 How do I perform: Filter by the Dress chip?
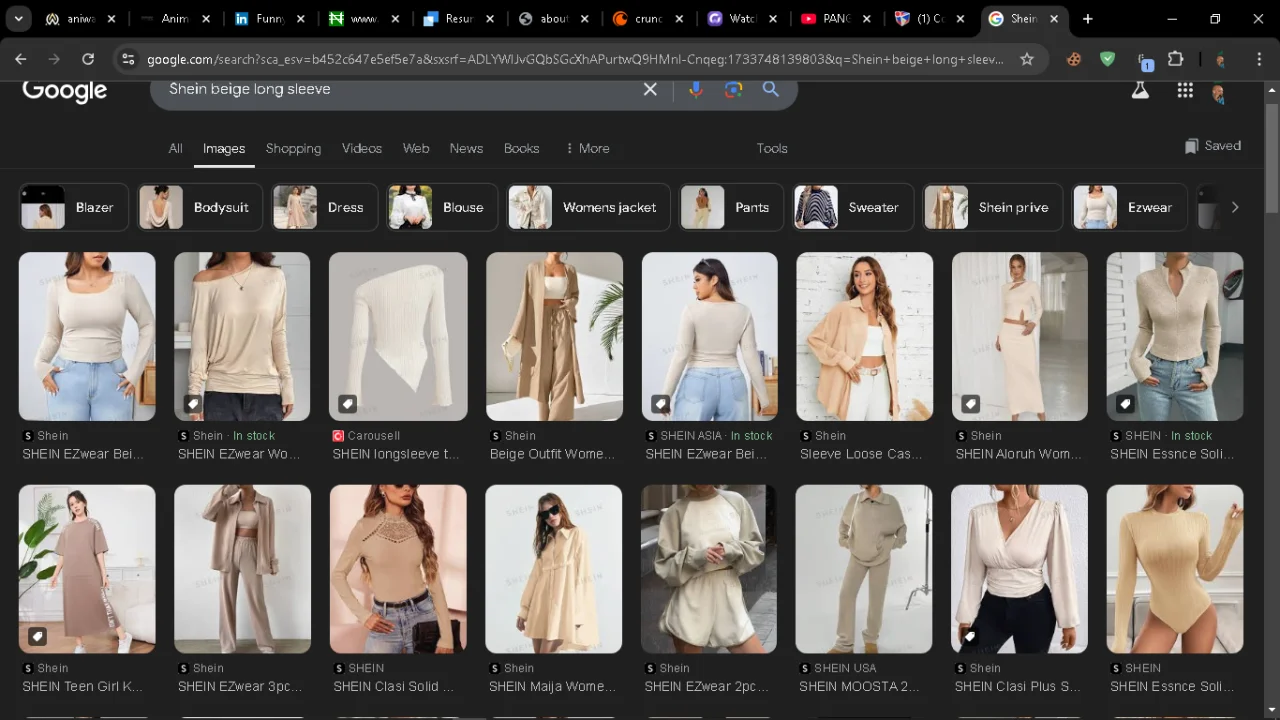click(x=325, y=207)
